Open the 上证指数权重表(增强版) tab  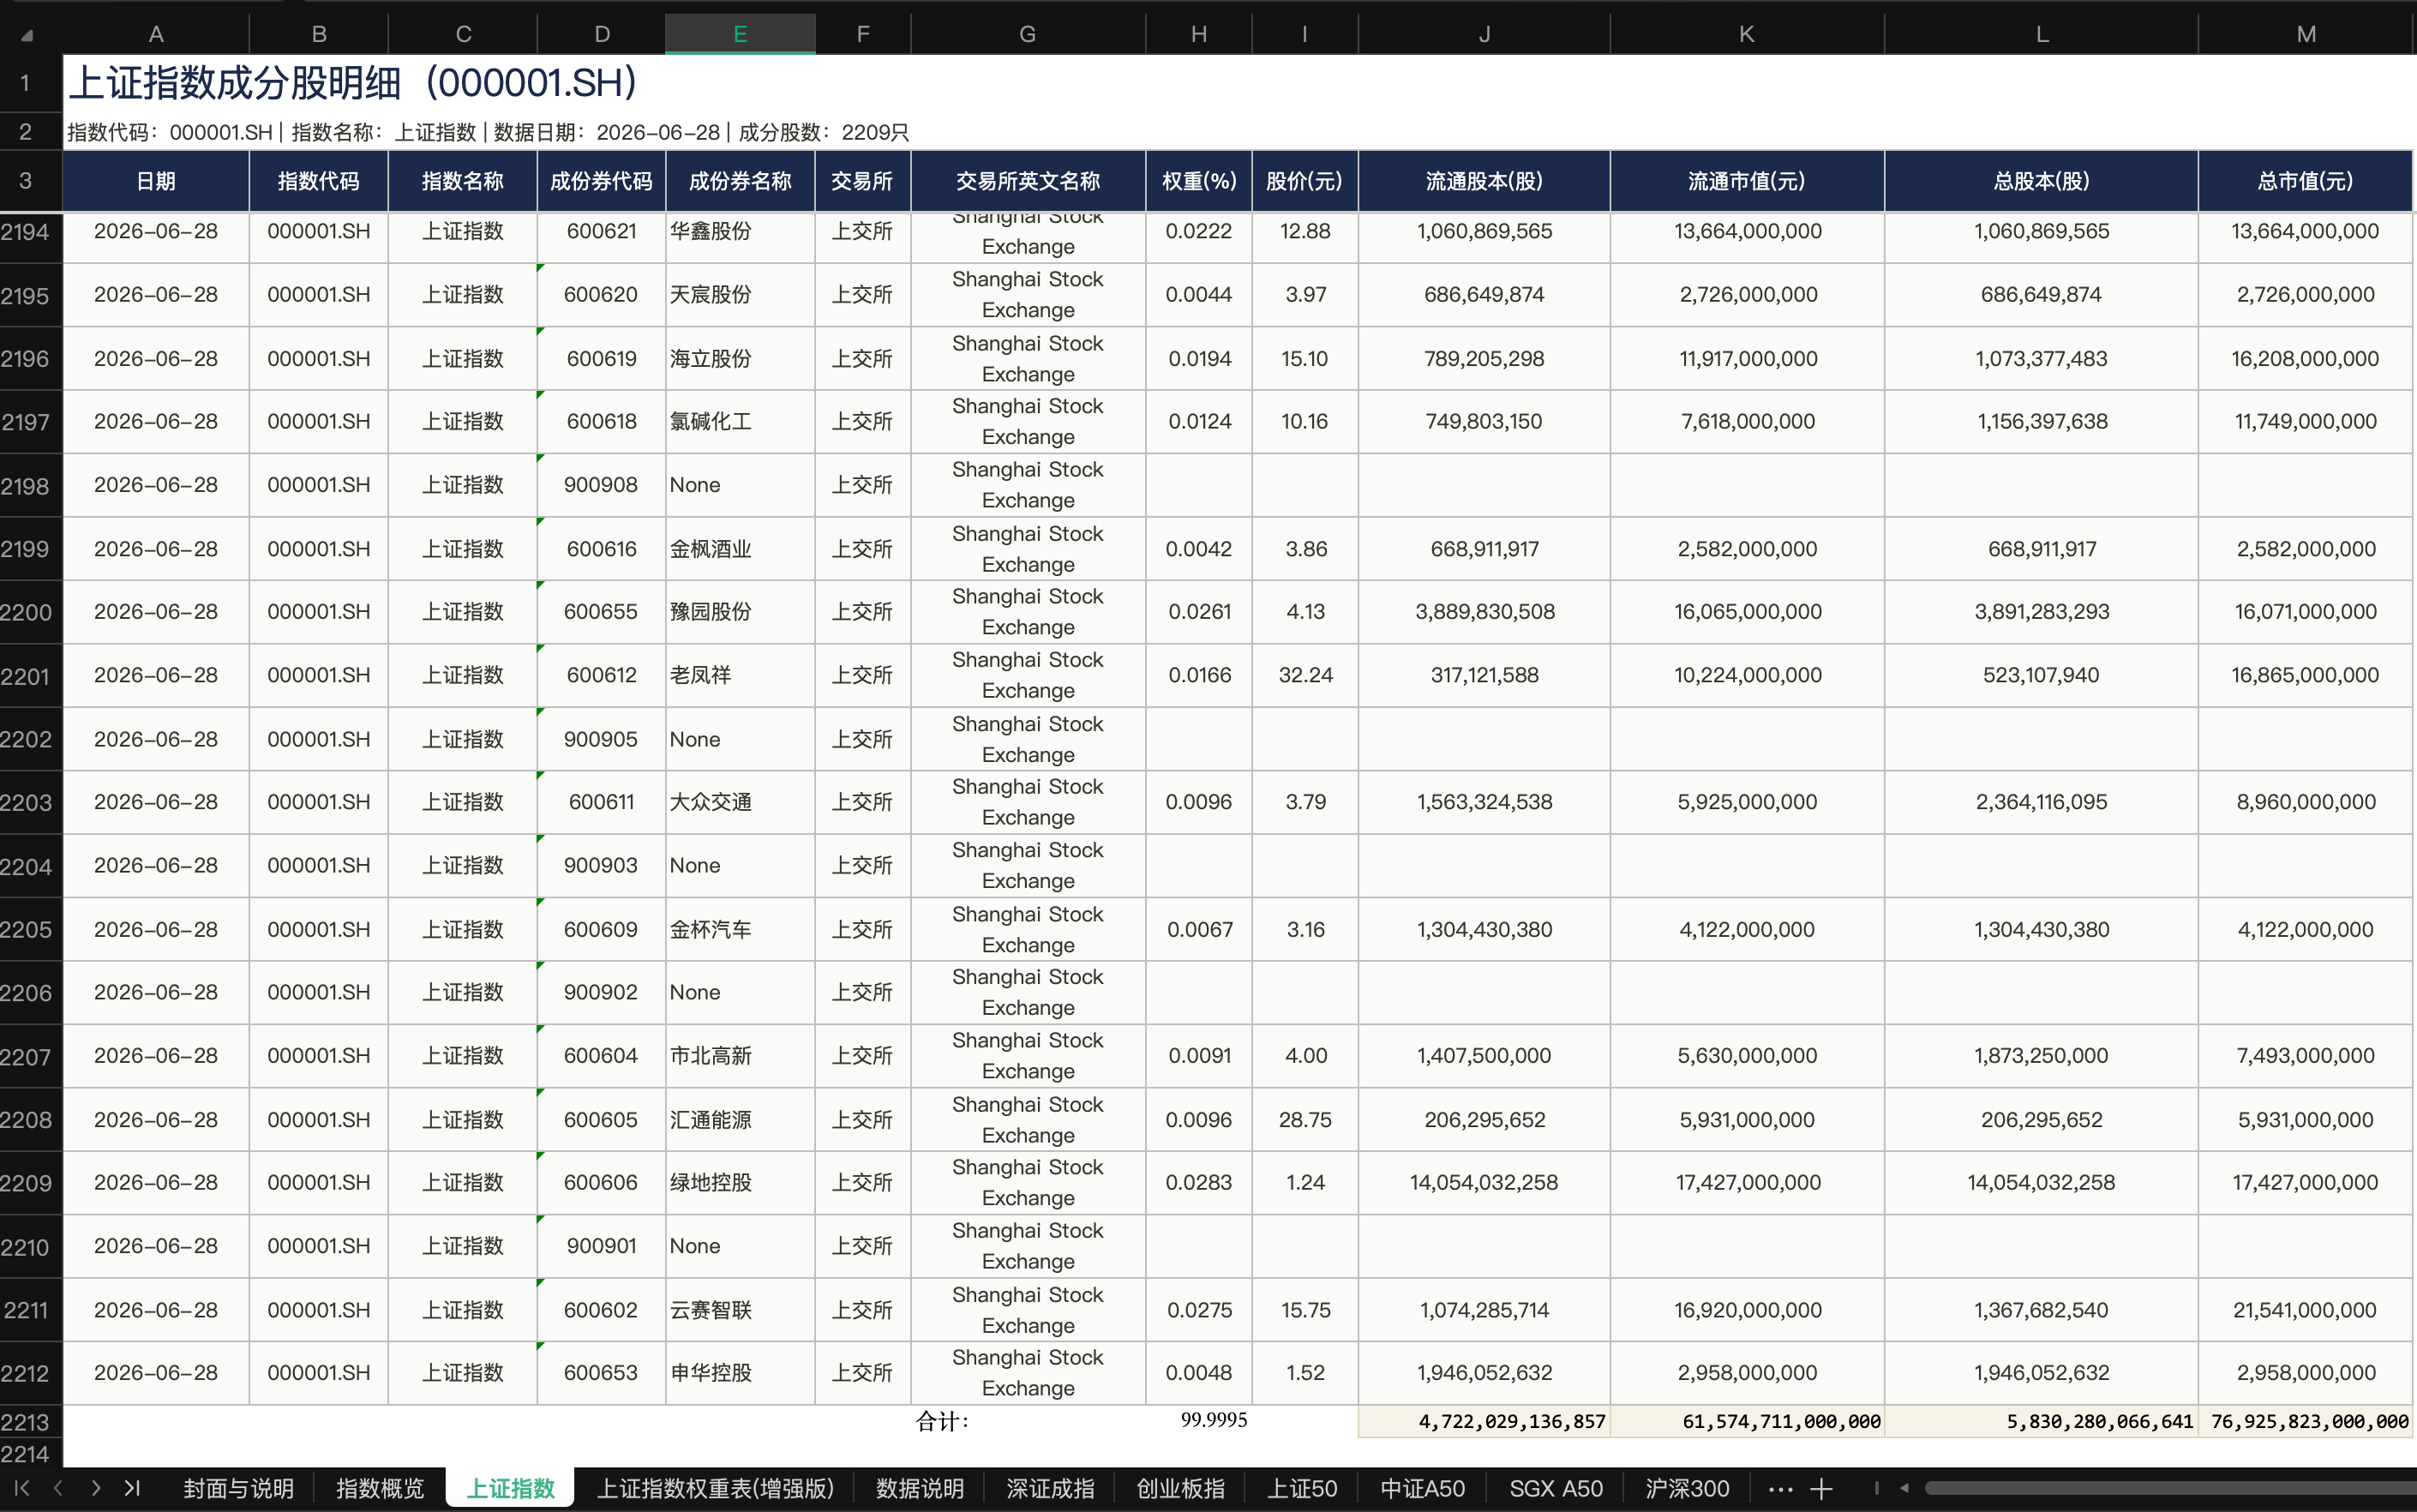(x=715, y=1488)
